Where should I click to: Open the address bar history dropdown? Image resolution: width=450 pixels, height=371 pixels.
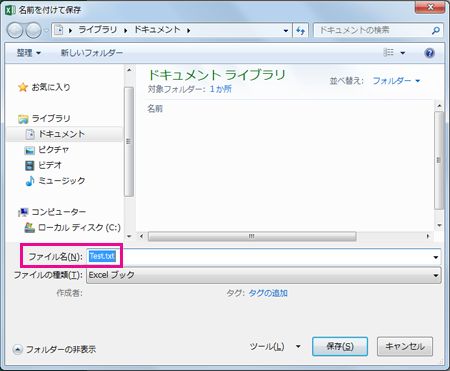(x=286, y=31)
